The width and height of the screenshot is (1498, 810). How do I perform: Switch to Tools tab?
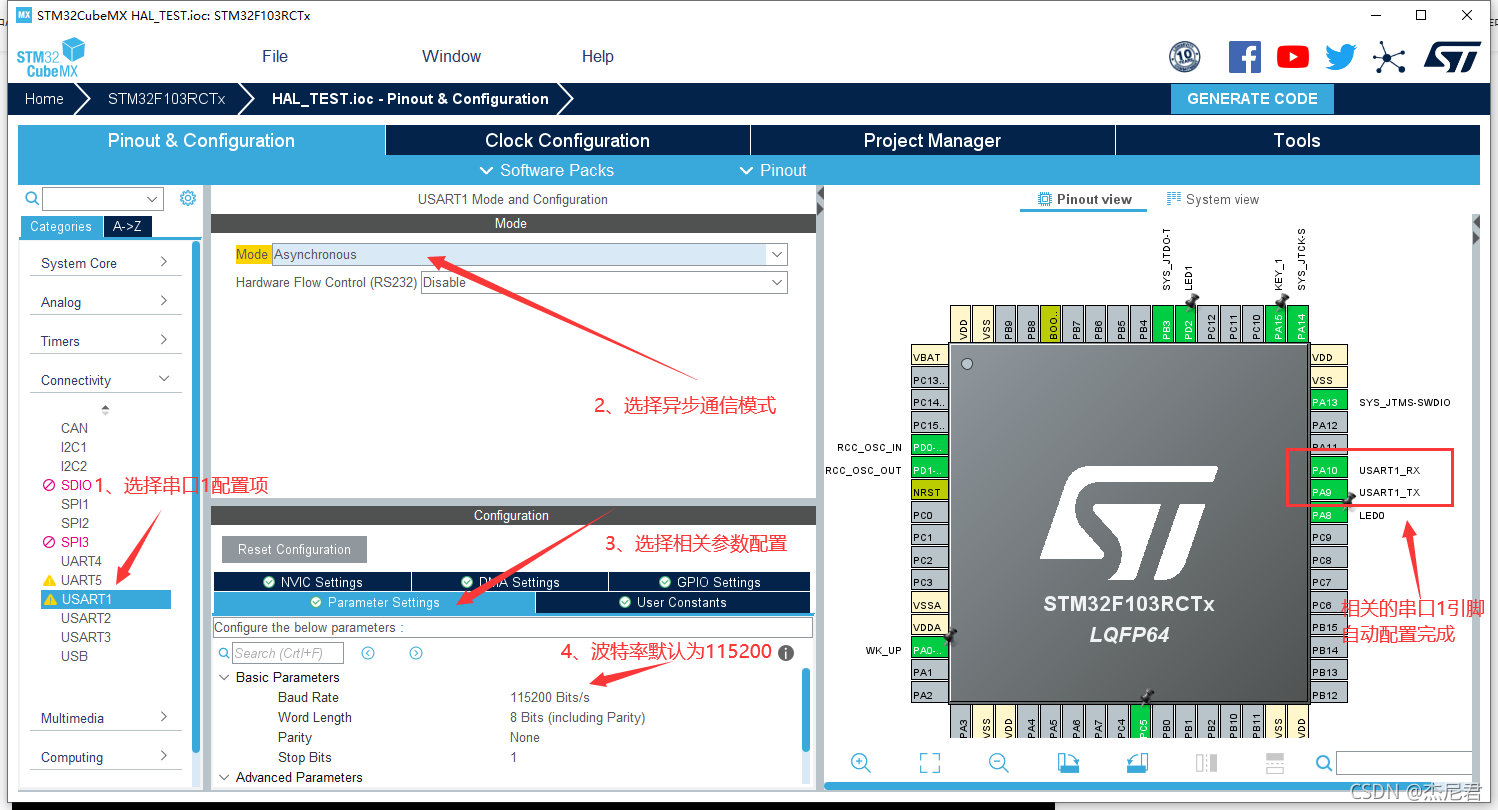tap(1297, 140)
